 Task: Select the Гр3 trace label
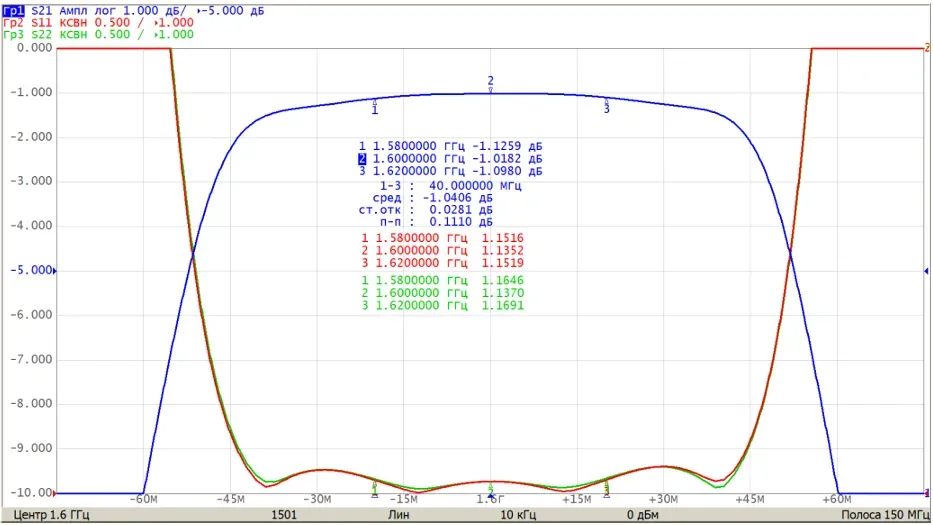point(13,35)
